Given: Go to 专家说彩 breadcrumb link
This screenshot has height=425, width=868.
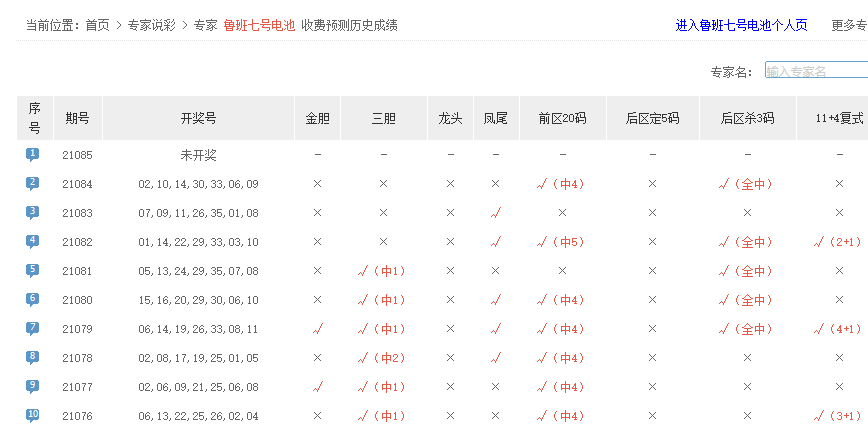Looking at the screenshot, I should point(151,25).
